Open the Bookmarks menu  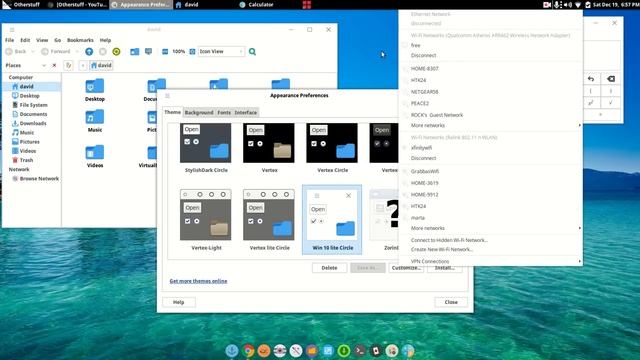point(80,40)
